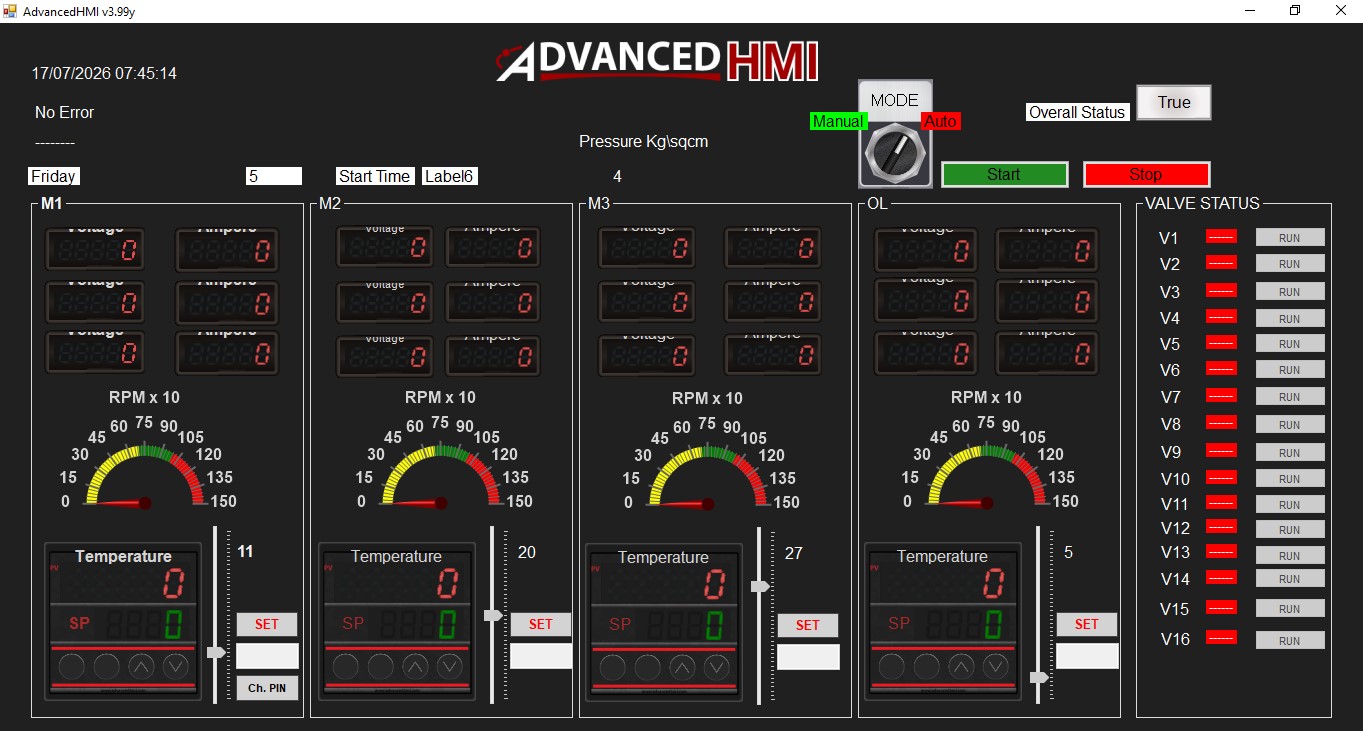
Task: Click the OL setpoint input field
Action: (x=1087, y=656)
